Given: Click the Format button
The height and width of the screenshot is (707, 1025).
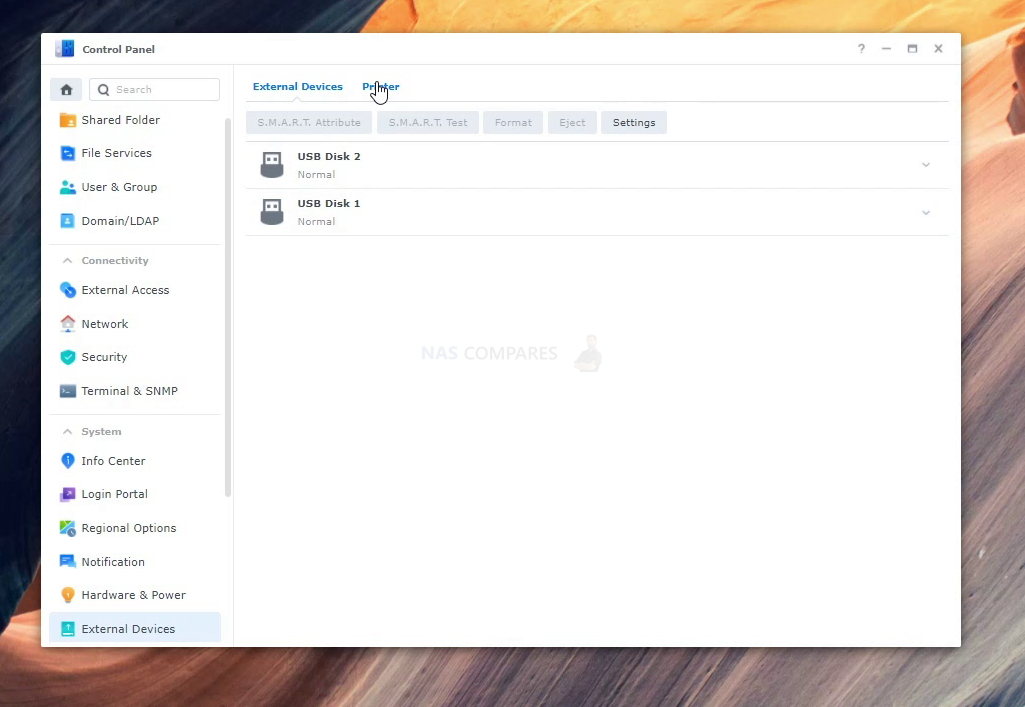Looking at the screenshot, I should (x=513, y=122).
